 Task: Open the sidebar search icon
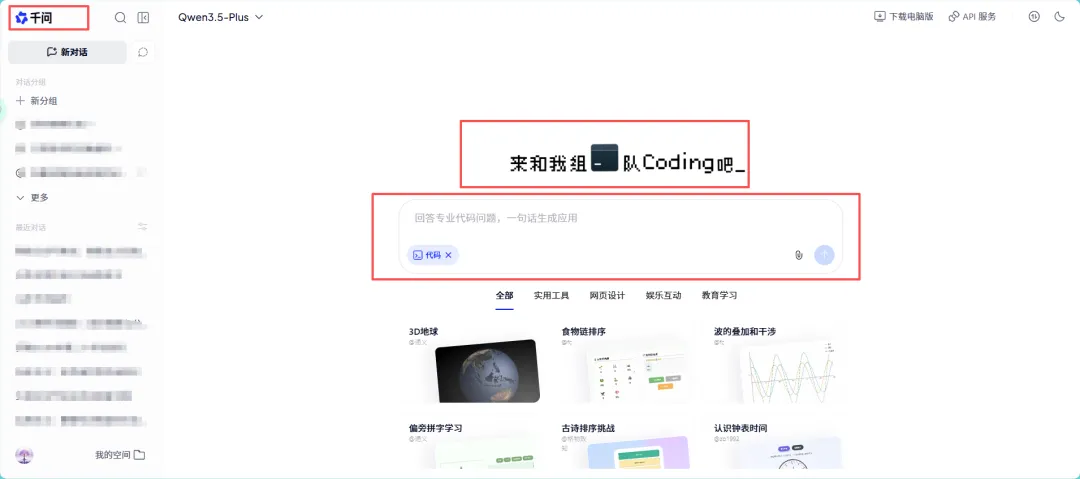click(121, 18)
